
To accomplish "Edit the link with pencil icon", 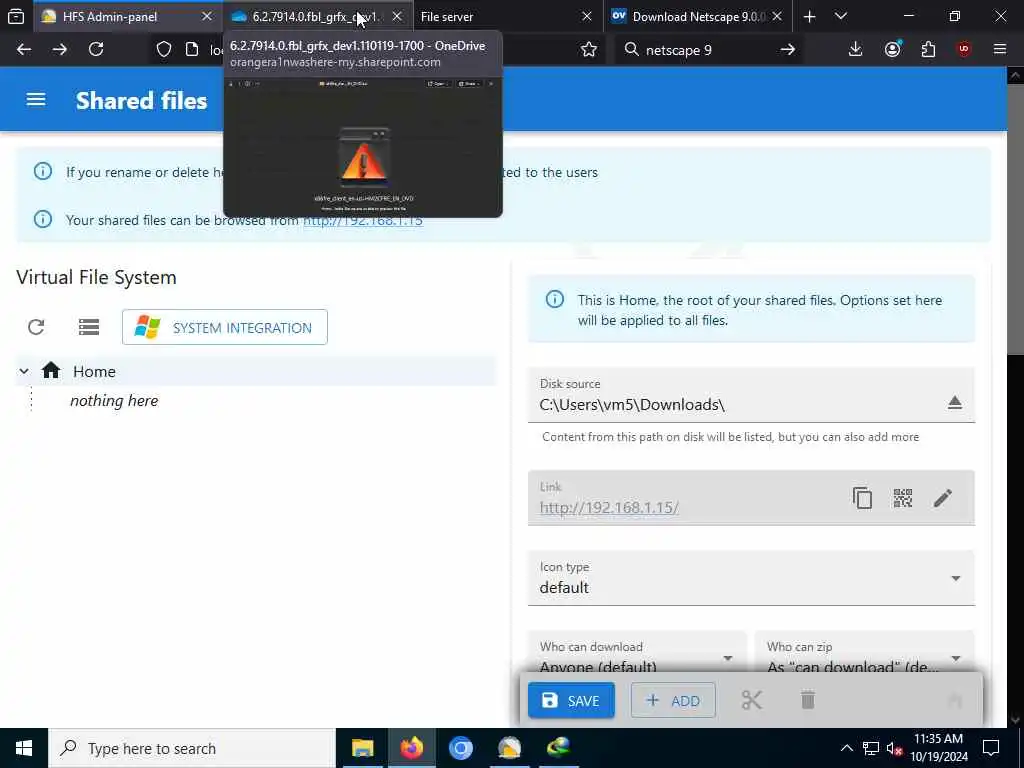I will point(942,498).
